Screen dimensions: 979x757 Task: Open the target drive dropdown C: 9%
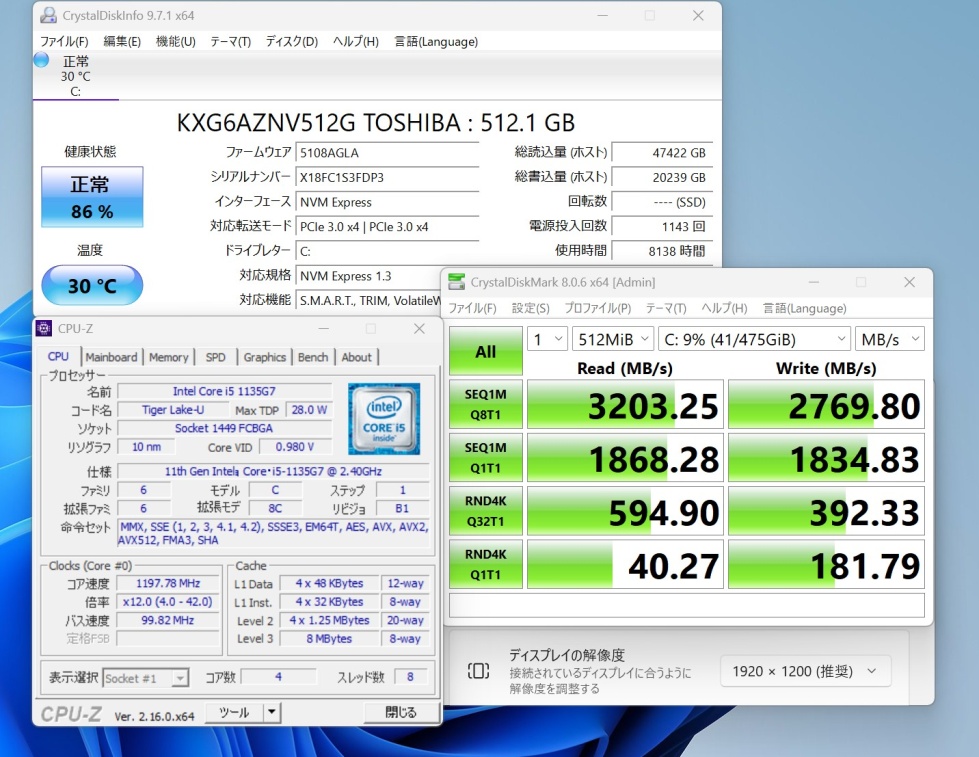754,339
